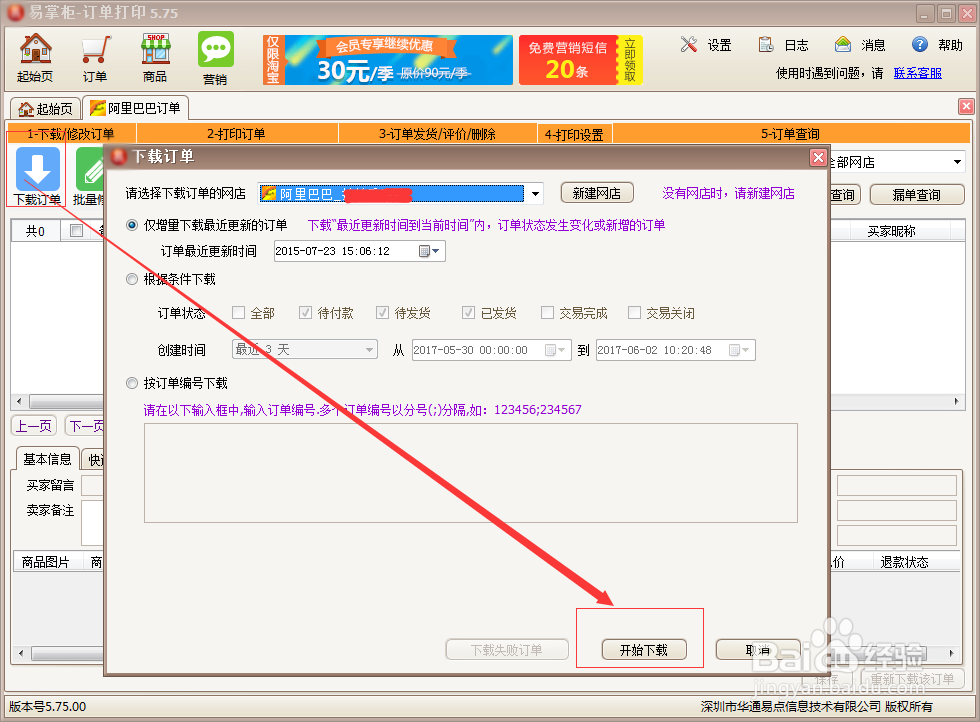Click the 查询 button behind dialog
This screenshot has width=980, height=722.
(844, 195)
